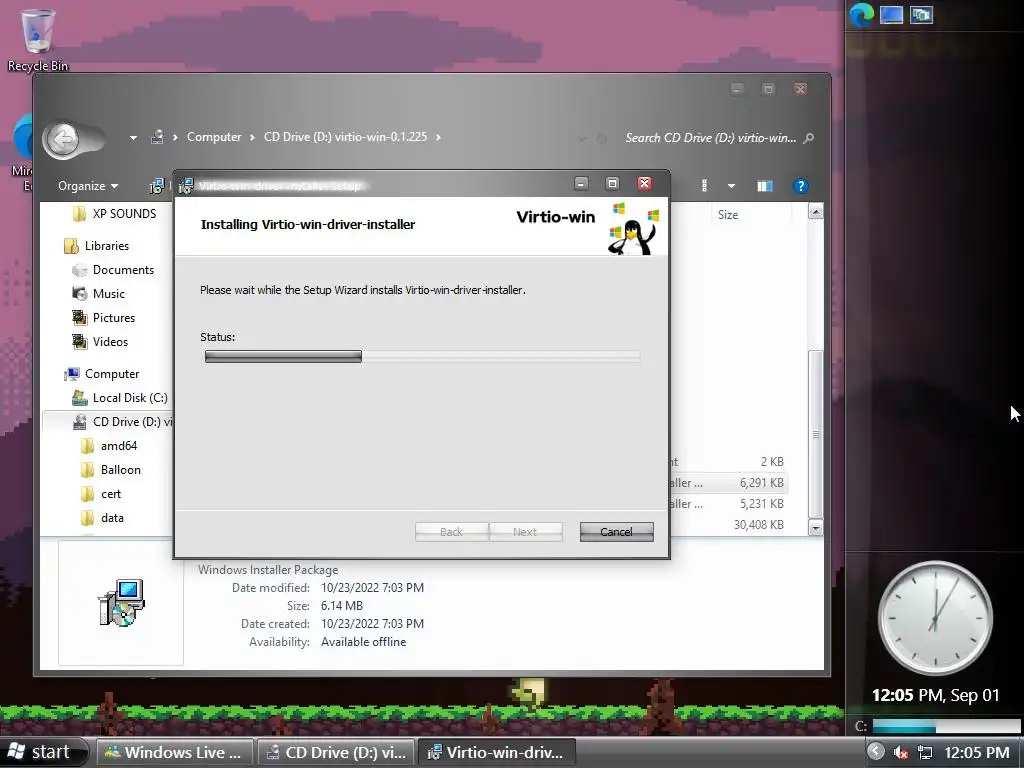Select CD Drive (D:) in navigation tree
The height and width of the screenshot is (768, 1024).
[x=122, y=422]
